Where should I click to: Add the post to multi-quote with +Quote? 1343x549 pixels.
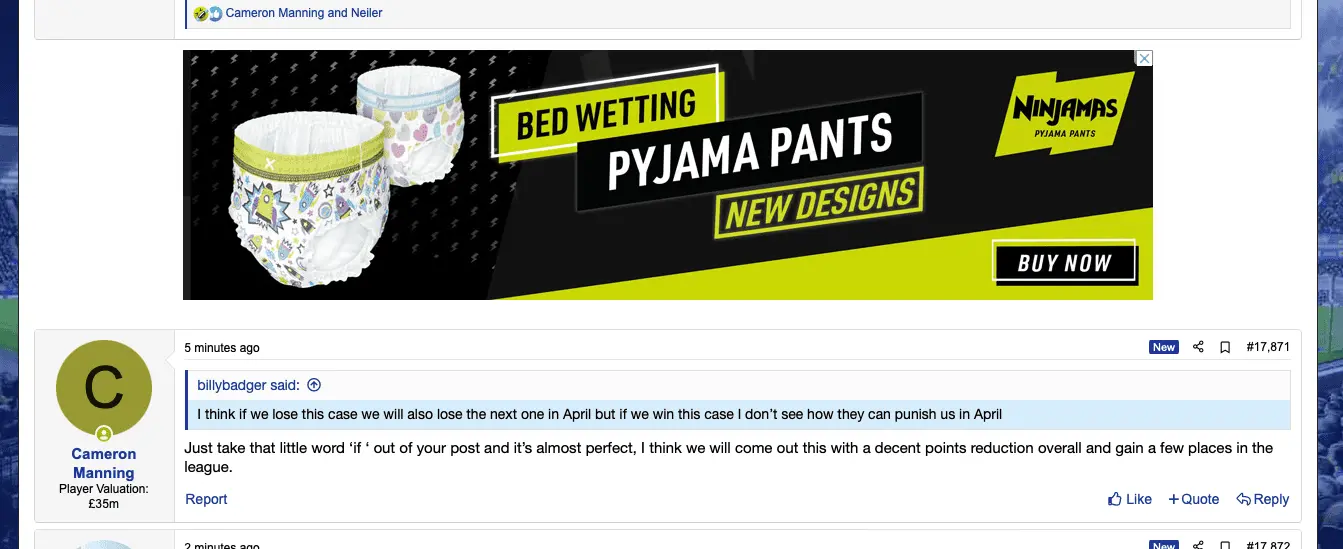1194,499
